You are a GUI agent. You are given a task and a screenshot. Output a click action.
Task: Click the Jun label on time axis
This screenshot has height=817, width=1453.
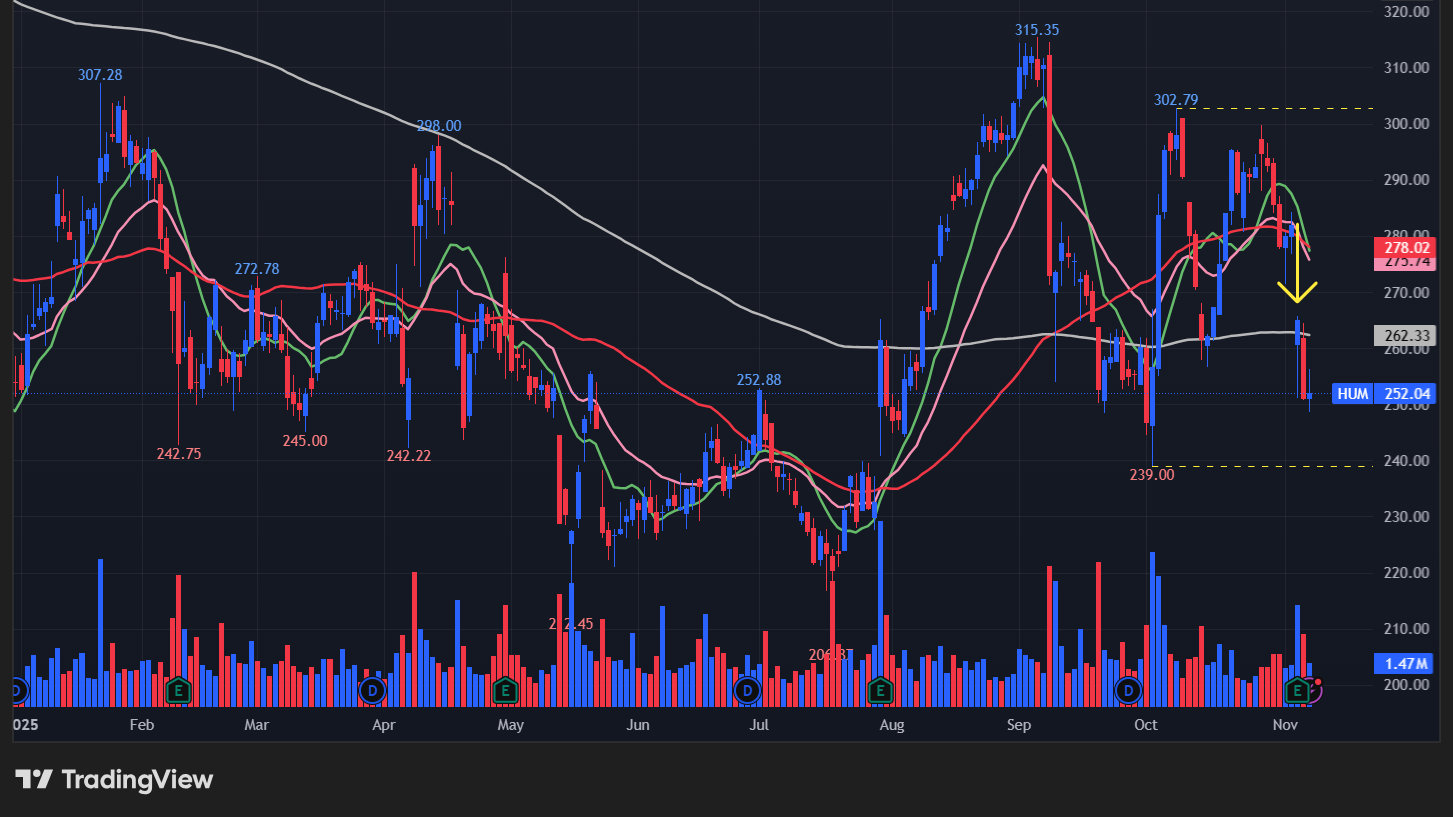637,724
